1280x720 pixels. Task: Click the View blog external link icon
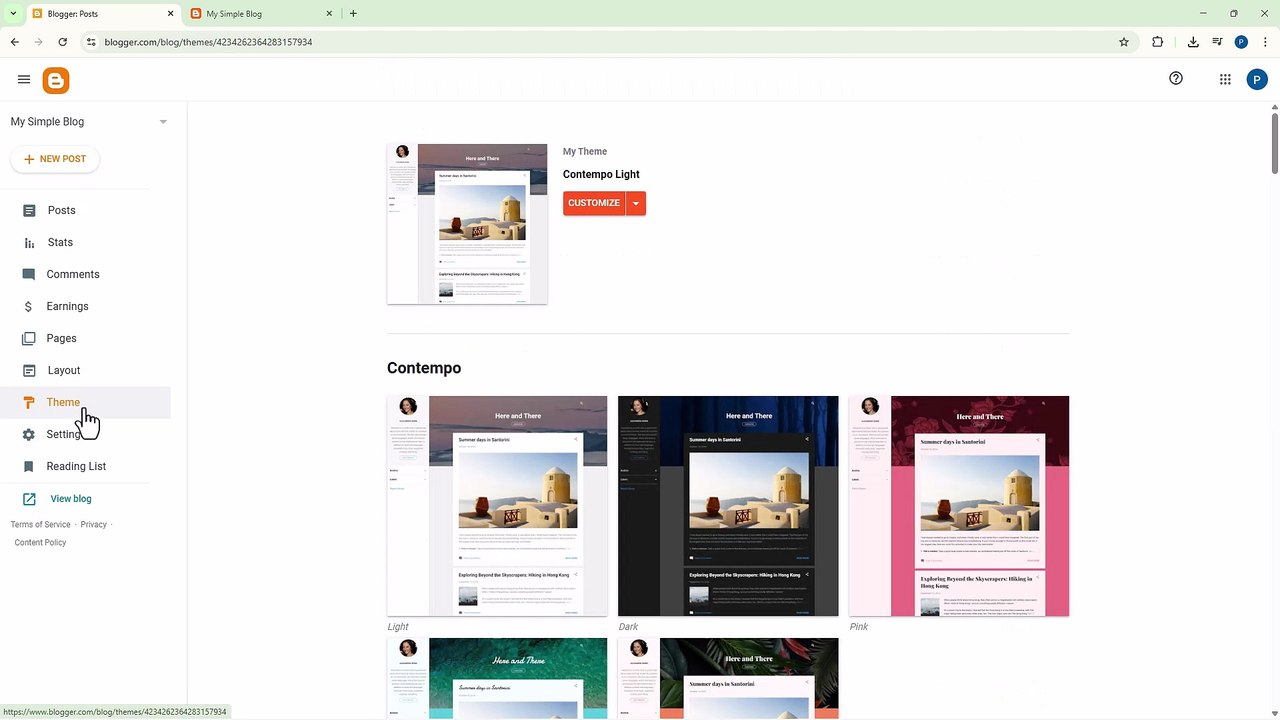(29, 499)
